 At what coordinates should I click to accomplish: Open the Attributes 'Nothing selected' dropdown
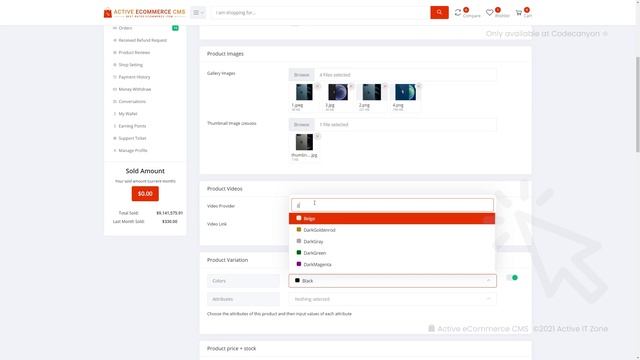coord(393,299)
